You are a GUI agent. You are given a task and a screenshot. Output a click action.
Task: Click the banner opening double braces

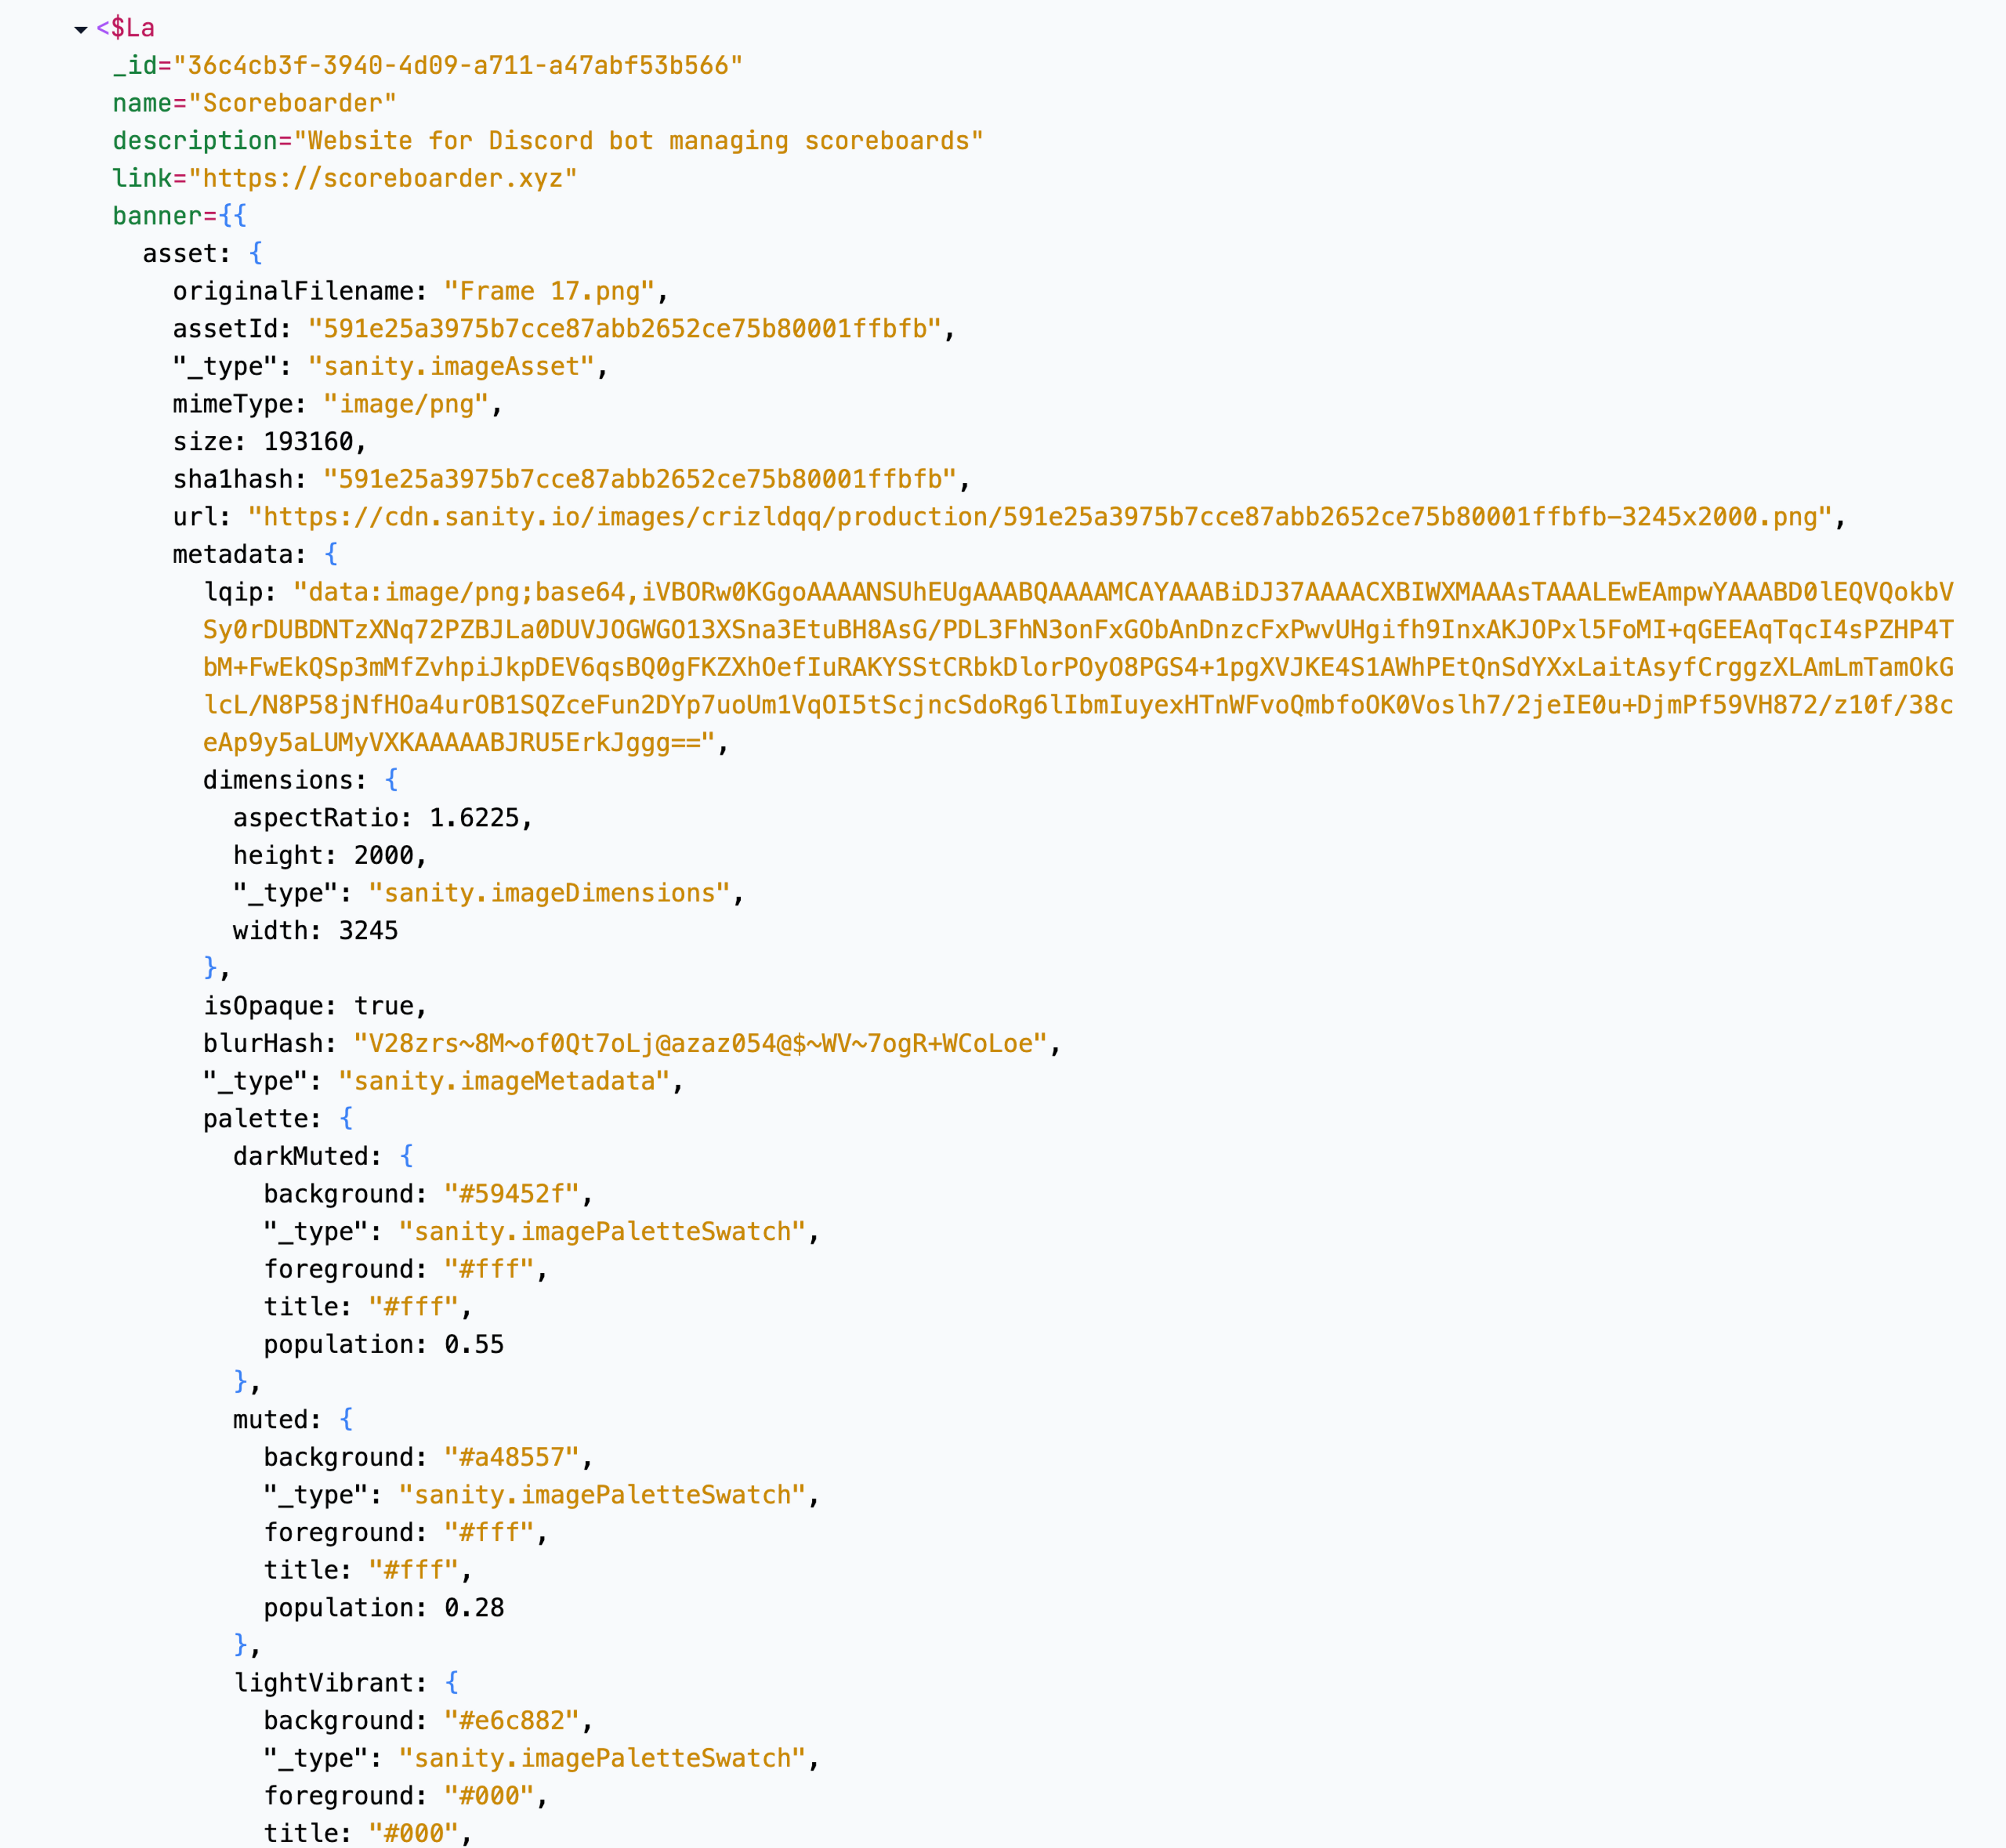(233, 216)
